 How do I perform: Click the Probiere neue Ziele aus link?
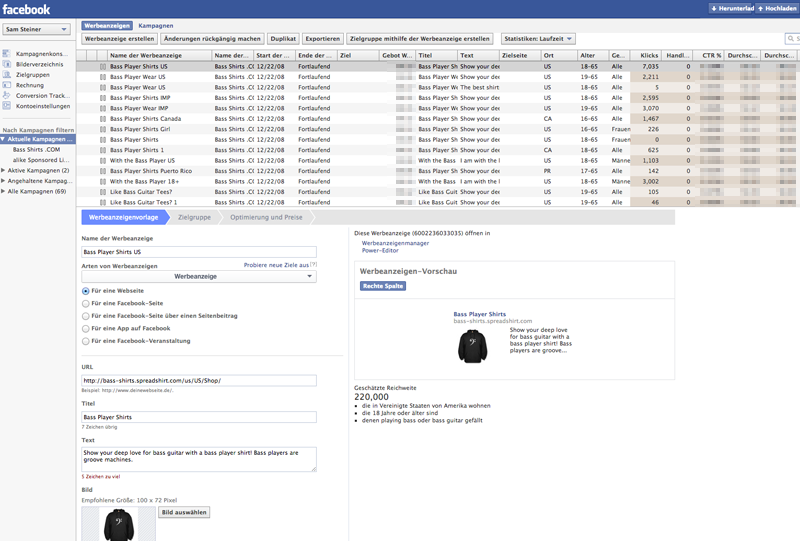(x=276, y=265)
